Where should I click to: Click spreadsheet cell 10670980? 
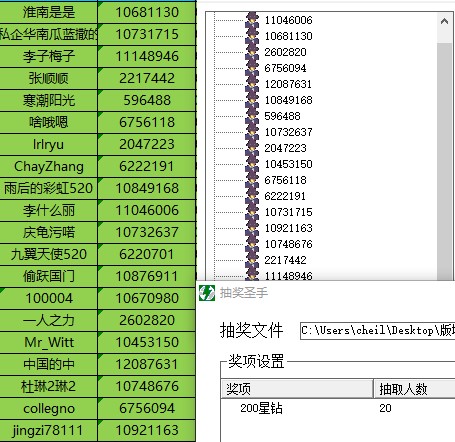147,298
